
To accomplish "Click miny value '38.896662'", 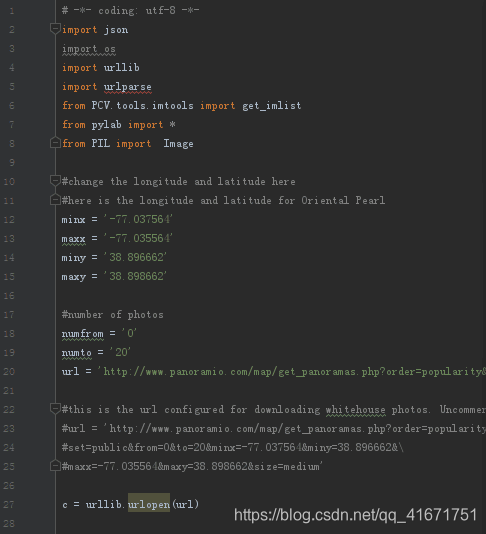I will (x=135, y=257).
